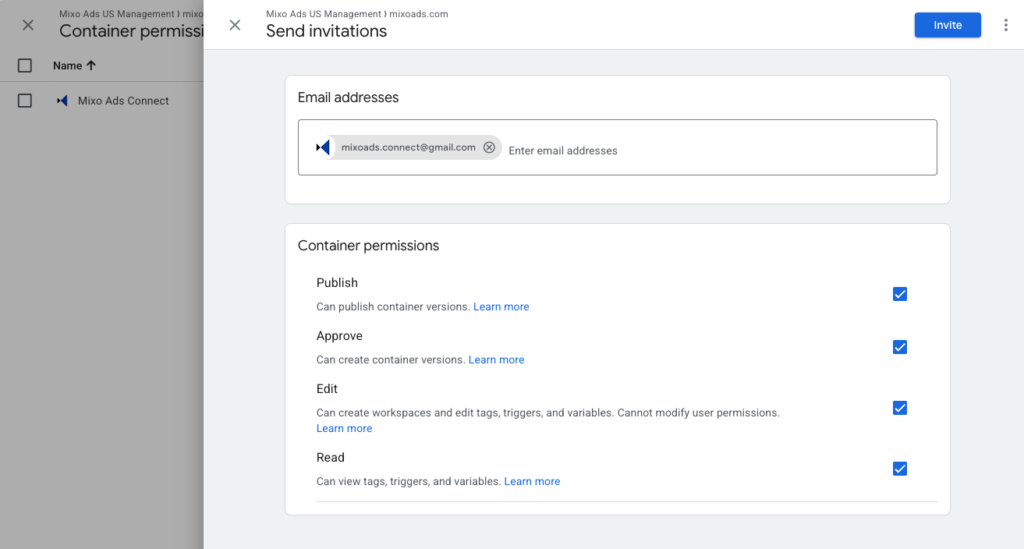Click the Mixo logo in email chip

[323, 148]
